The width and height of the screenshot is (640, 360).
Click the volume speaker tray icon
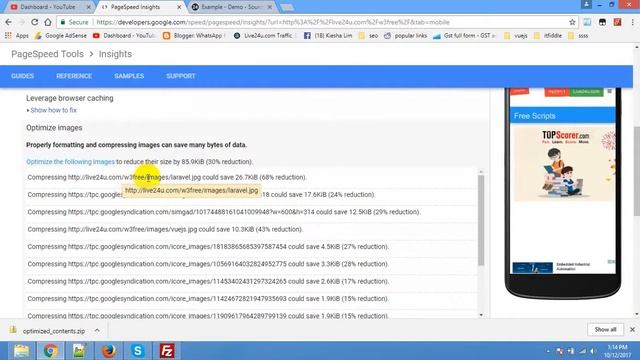click(x=593, y=351)
